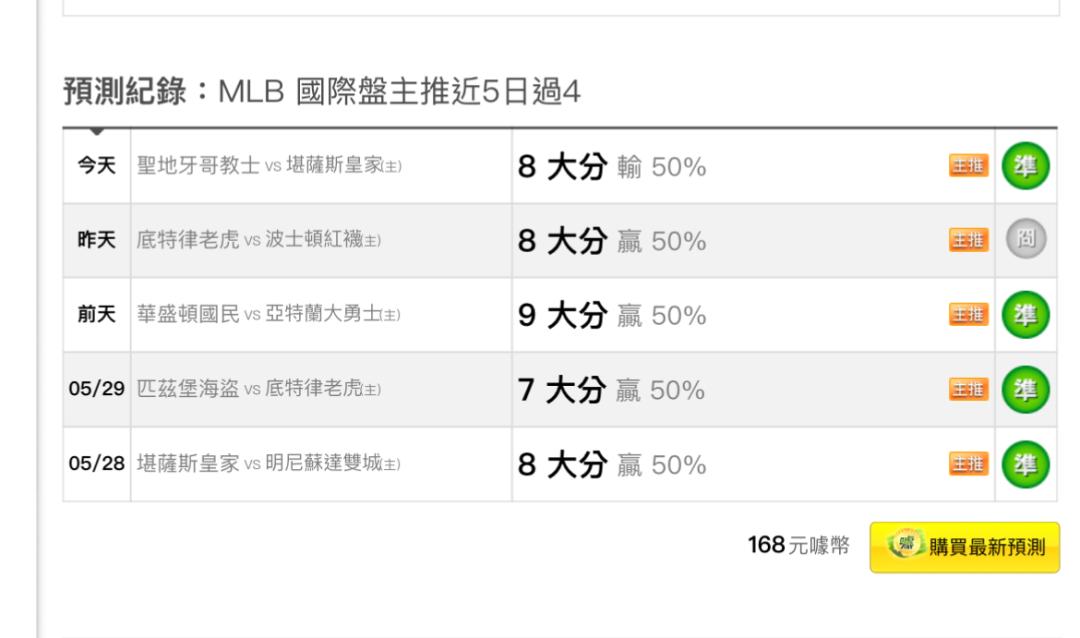Image resolution: width=1080 pixels, height=638 pixels.
Task: Click the green 準 badge in the 前天 row
Action: [x=1025, y=315]
